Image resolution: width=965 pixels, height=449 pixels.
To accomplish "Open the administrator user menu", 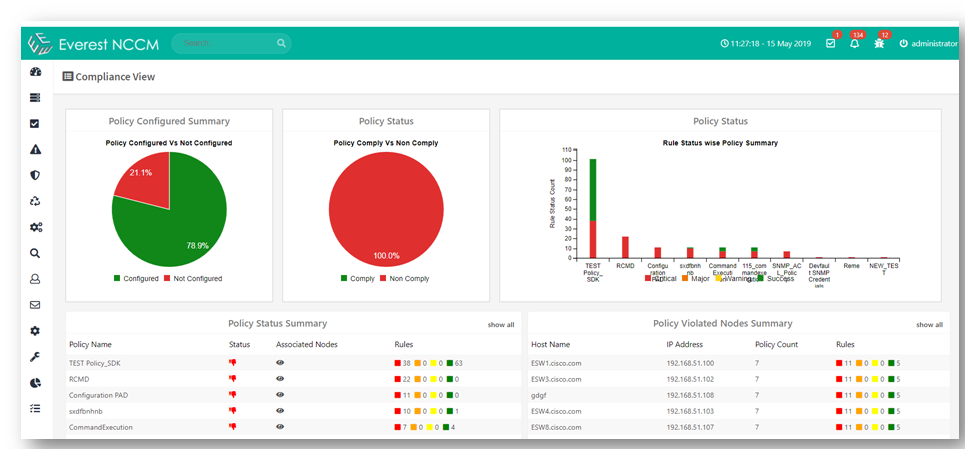I will pos(928,44).
